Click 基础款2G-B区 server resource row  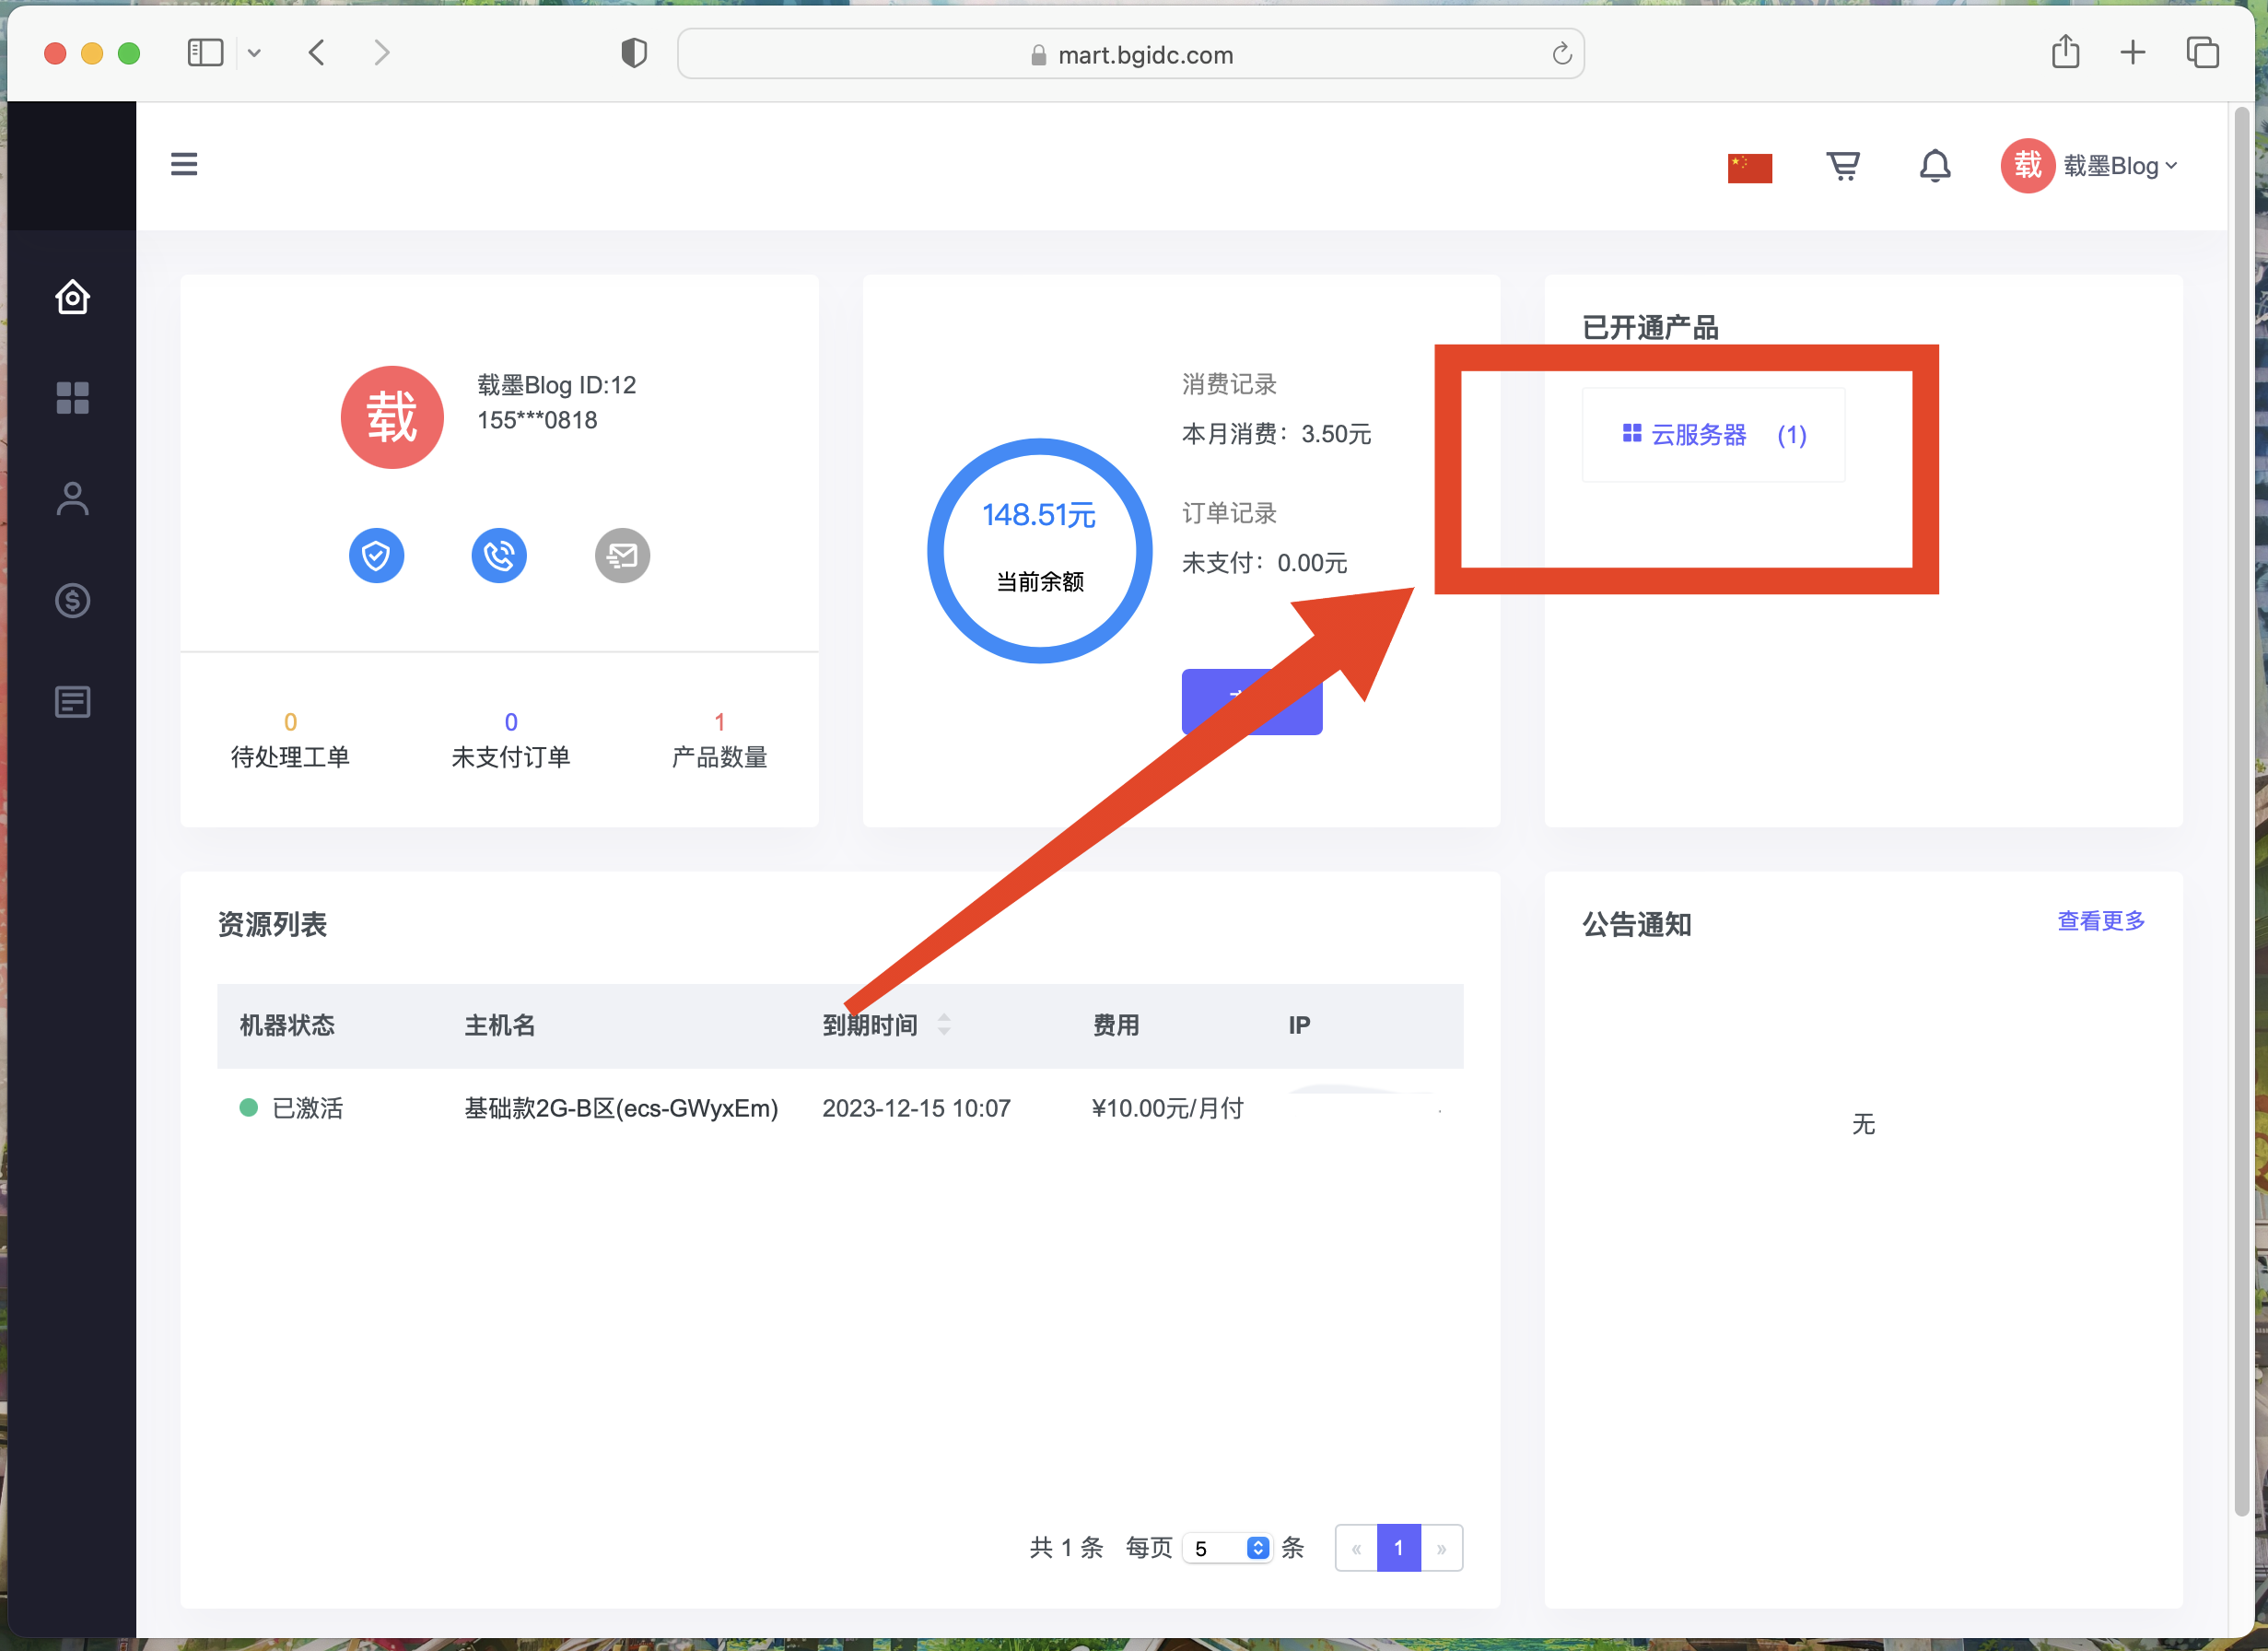(x=840, y=1108)
